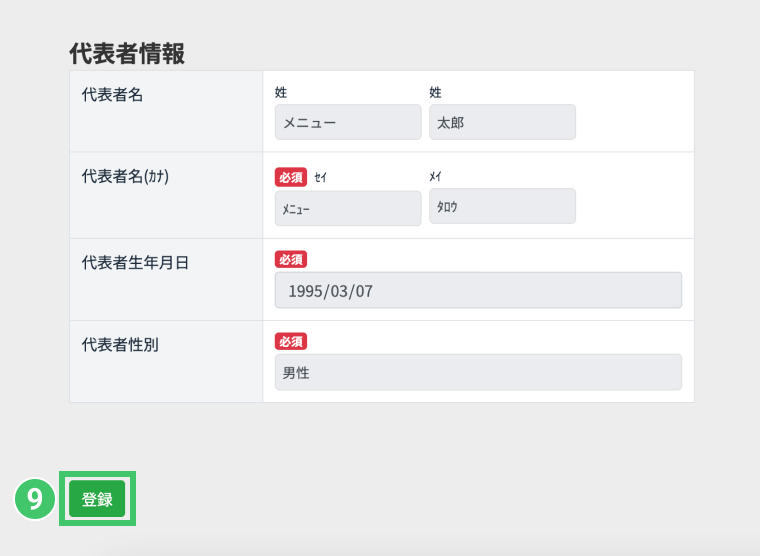Screen dimensions: 760x556
Task: Click the 代表者情報 section heading
Action: [127, 54]
